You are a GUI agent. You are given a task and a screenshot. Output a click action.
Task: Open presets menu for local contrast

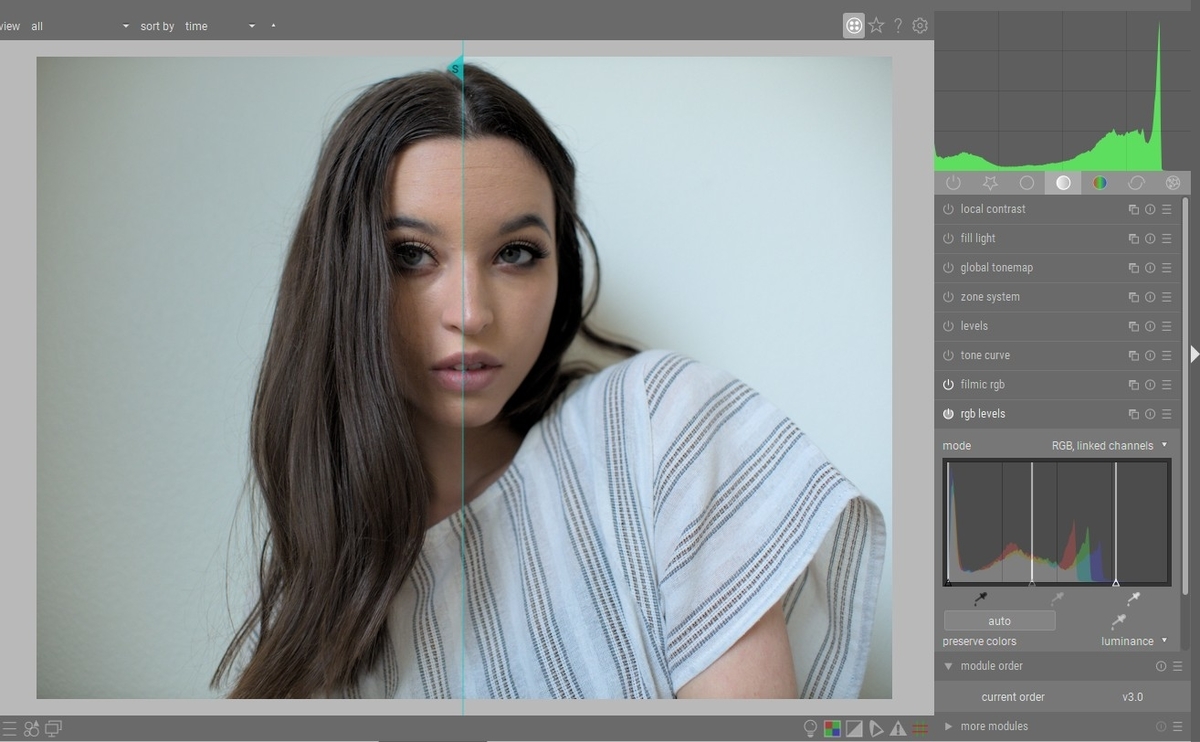tap(1167, 210)
